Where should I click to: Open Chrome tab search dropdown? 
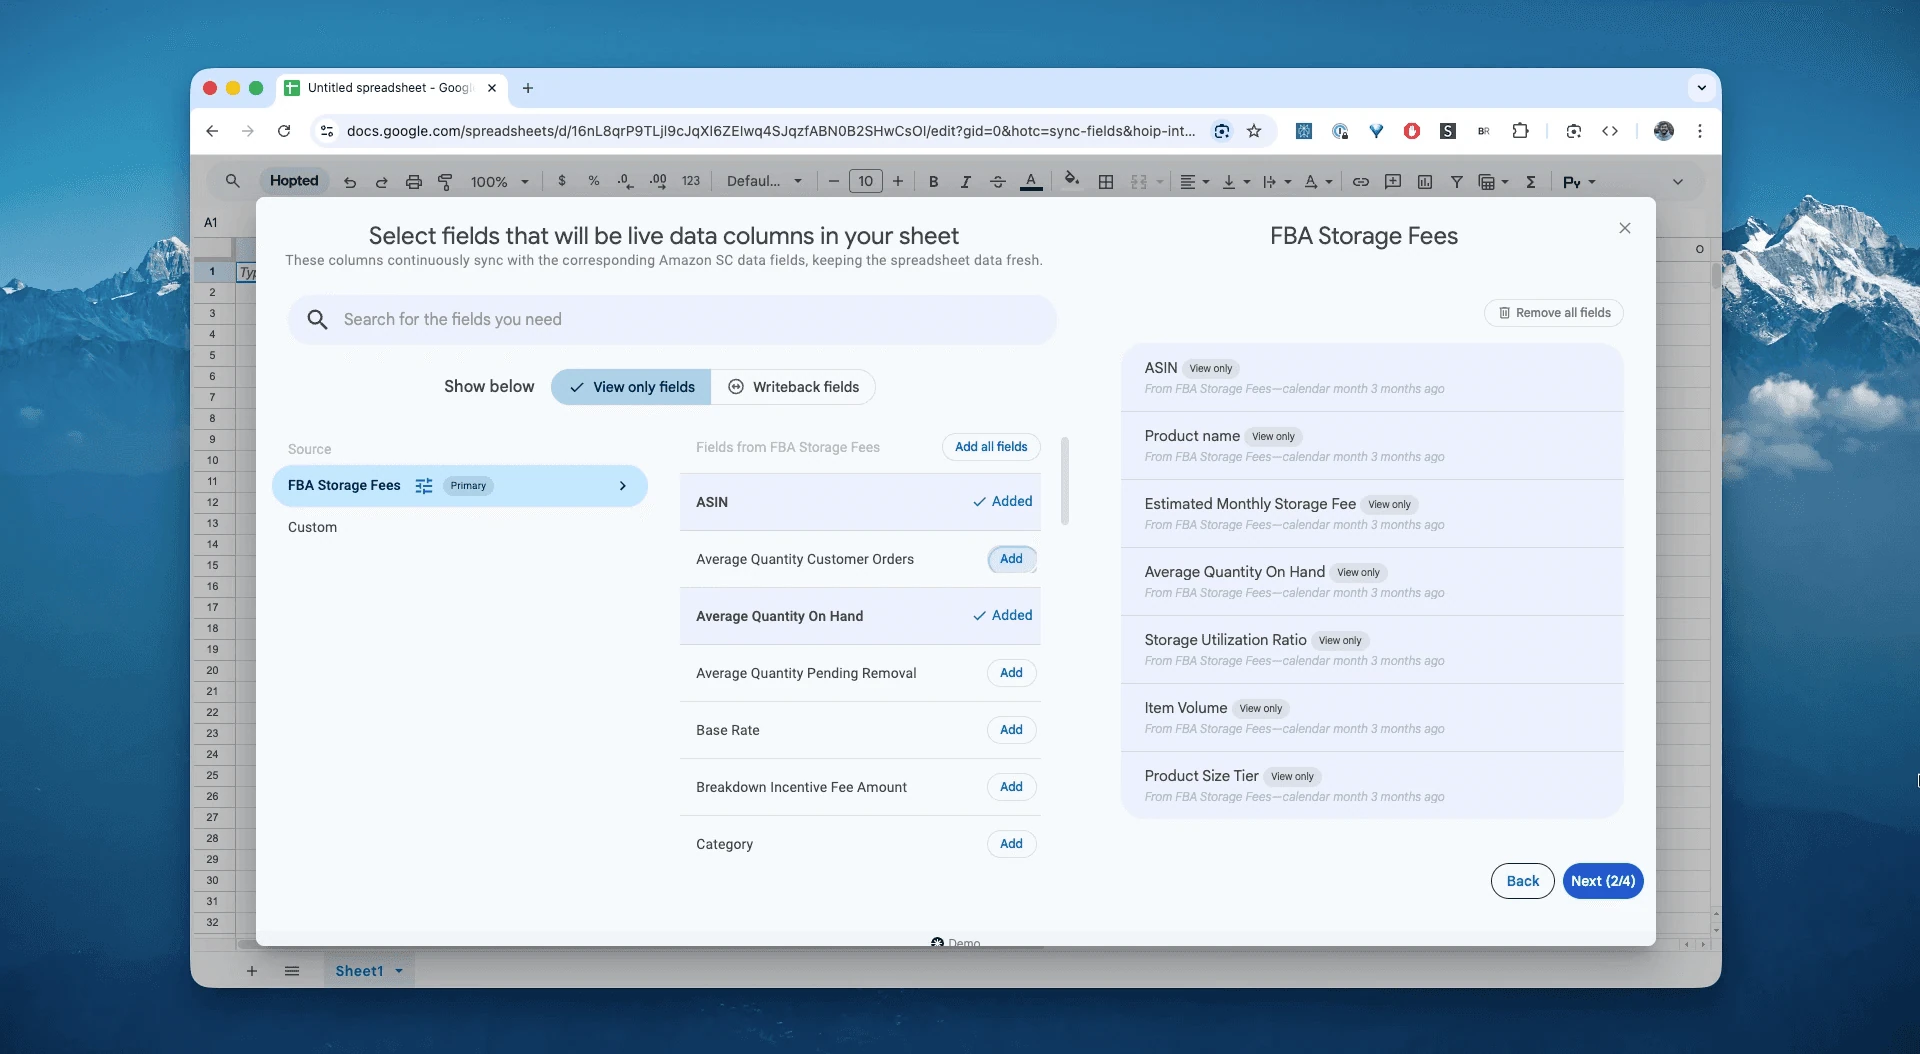click(x=1702, y=88)
